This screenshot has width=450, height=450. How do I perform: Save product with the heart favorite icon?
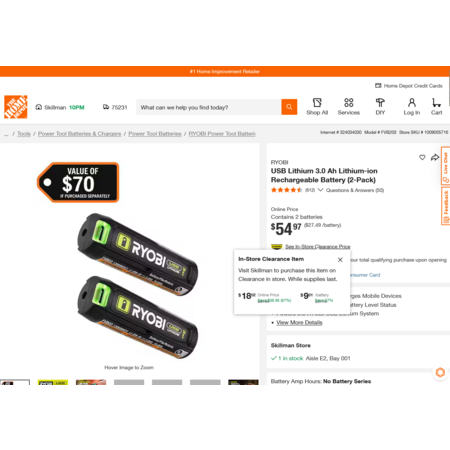point(422,157)
